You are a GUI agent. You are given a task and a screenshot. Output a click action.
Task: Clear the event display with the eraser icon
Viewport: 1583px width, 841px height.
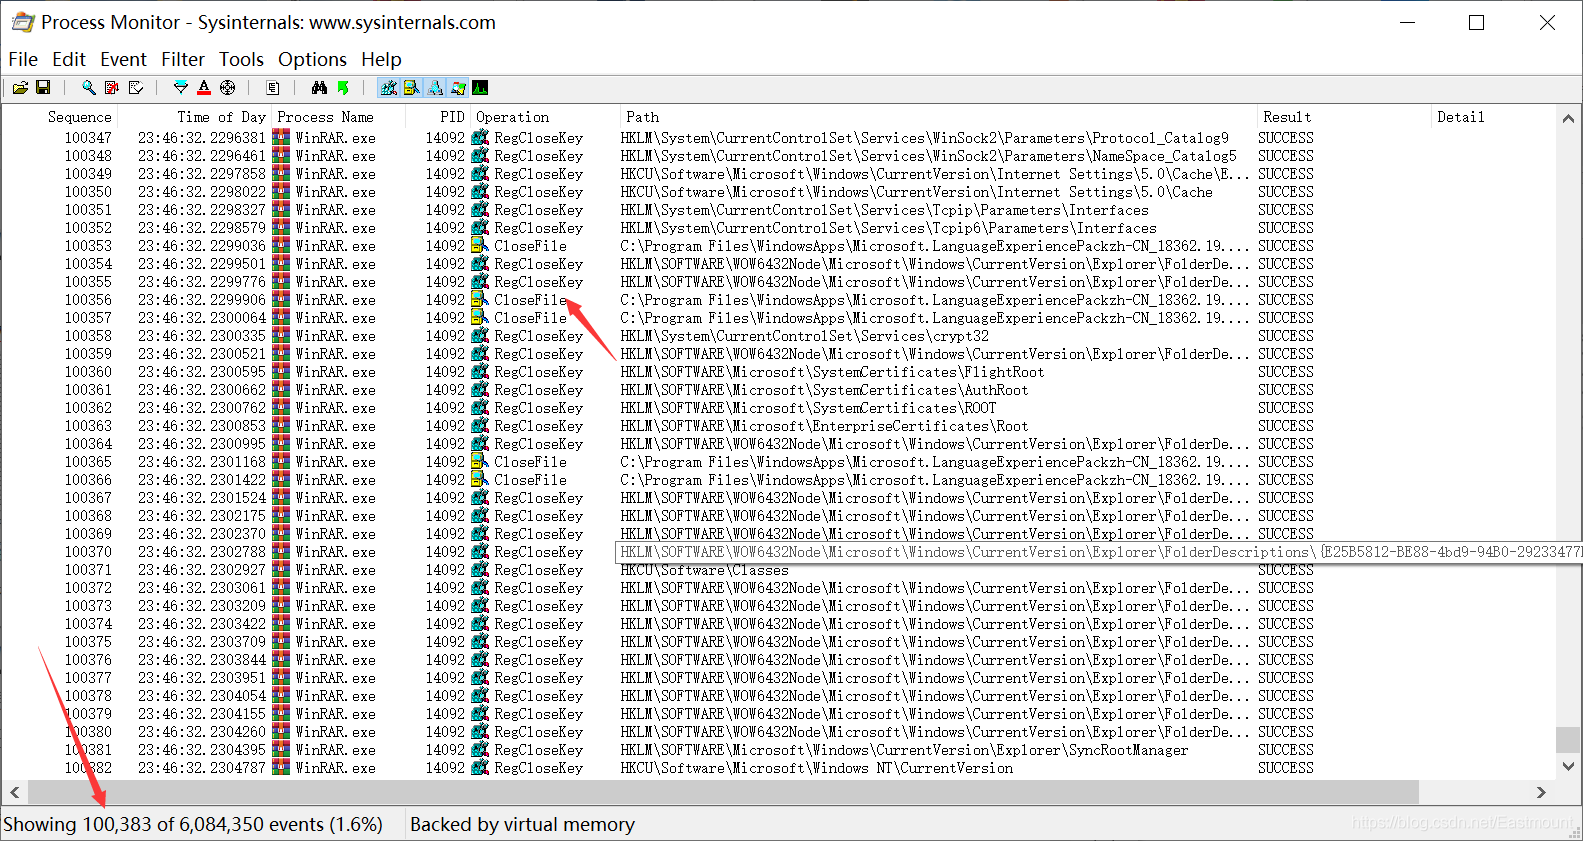[136, 88]
